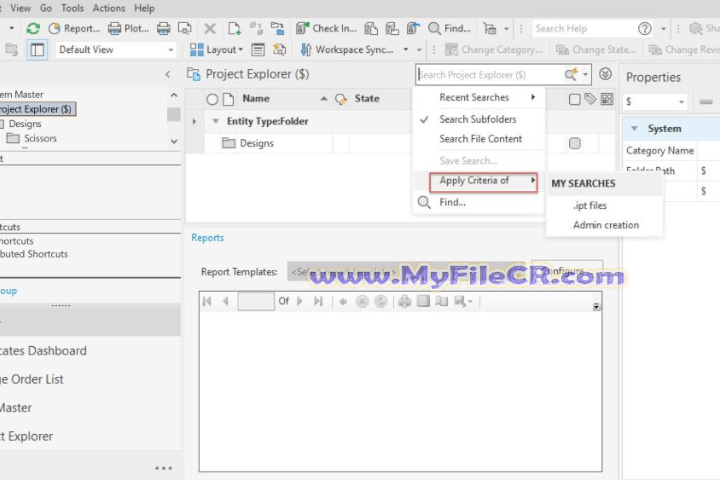Toggle the navigation pane icon button

coord(37,50)
